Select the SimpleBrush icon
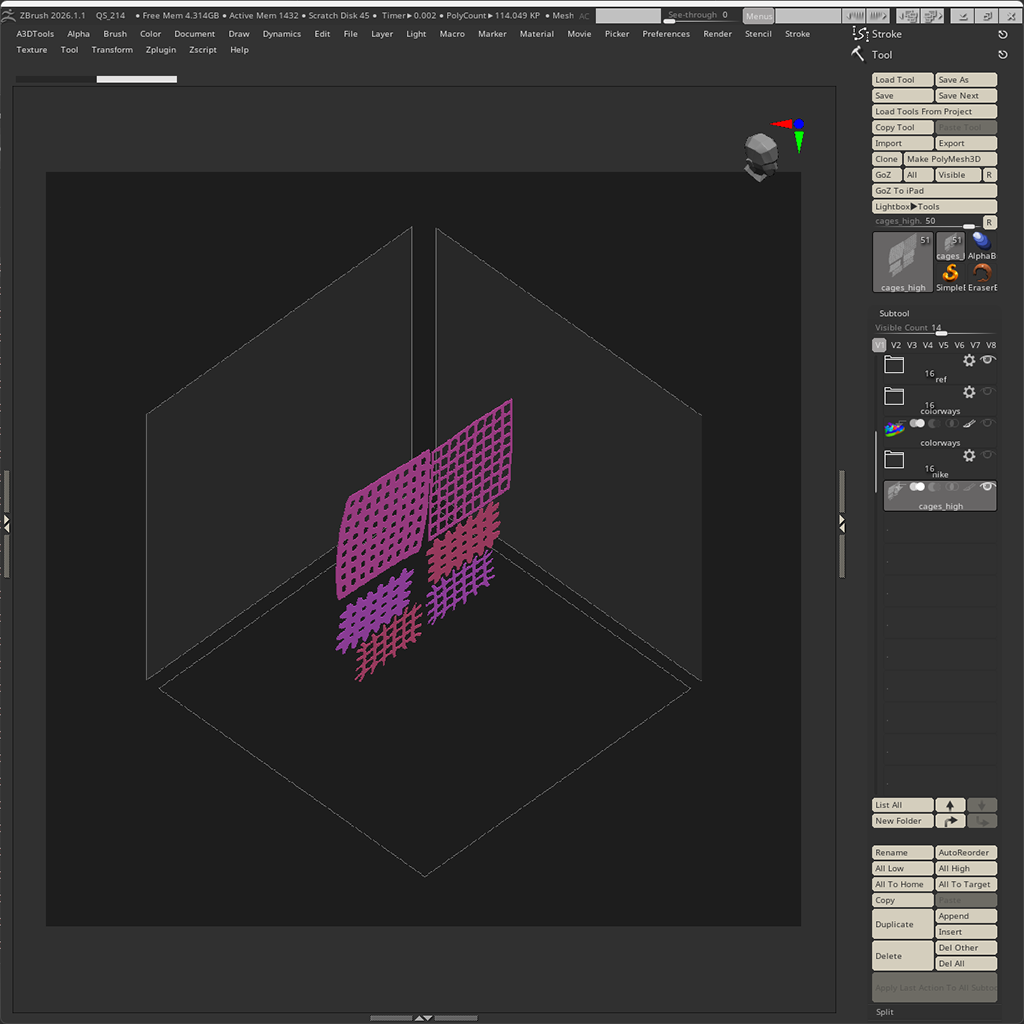1024x1024 pixels. pyautogui.click(x=949, y=273)
